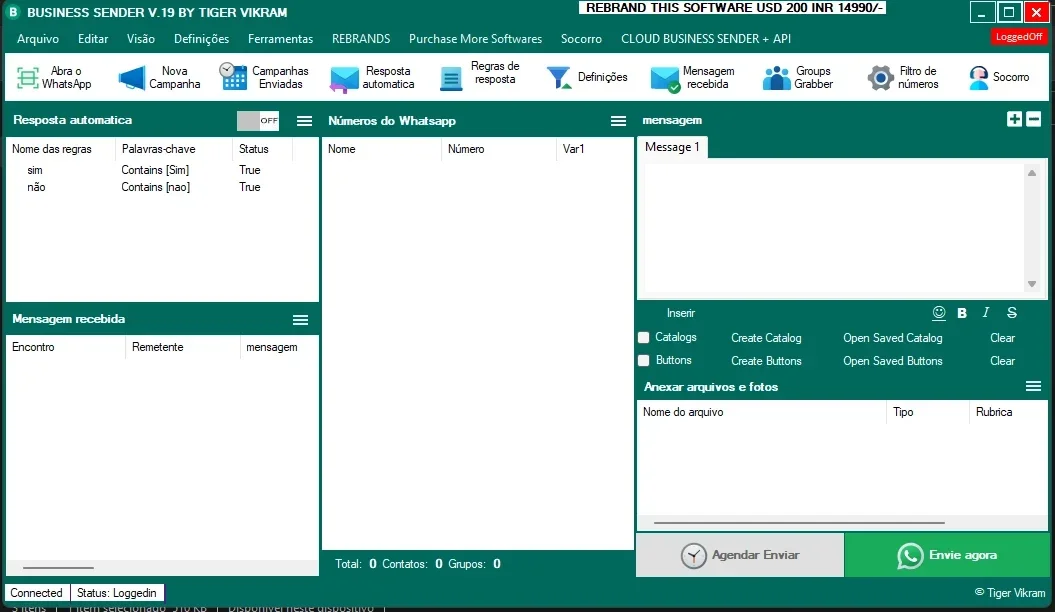Apply bold formatting with B icon

click(962, 313)
